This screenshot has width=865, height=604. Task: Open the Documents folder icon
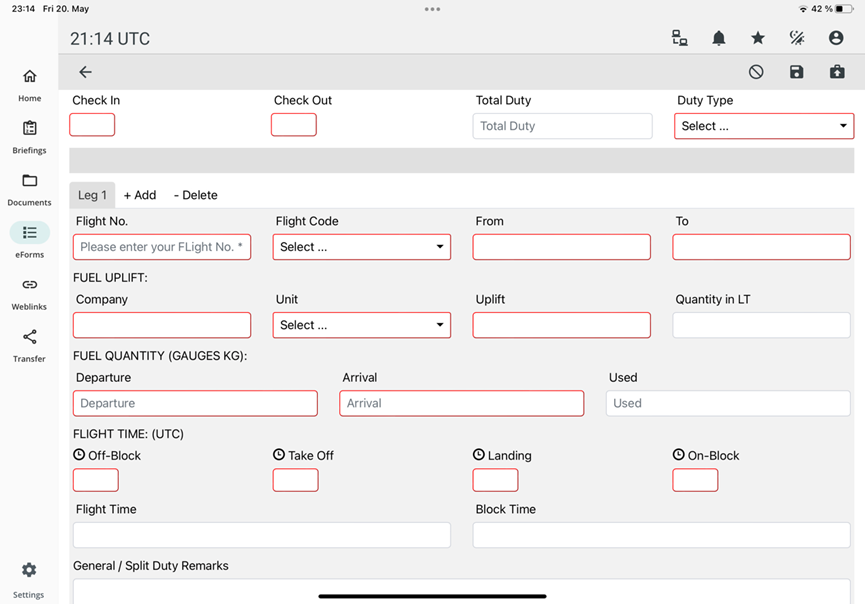coord(30,180)
